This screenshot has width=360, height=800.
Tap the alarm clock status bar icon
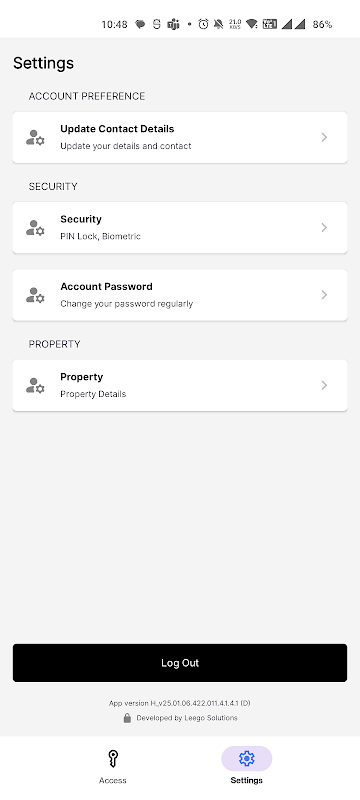(203, 24)
